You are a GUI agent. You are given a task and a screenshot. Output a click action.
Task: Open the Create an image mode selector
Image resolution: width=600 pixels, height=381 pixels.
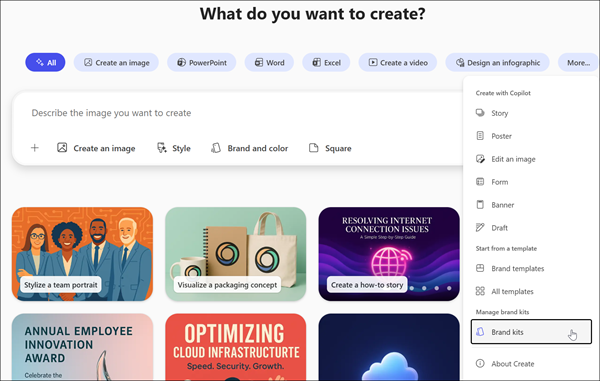[x=96, y=148]
